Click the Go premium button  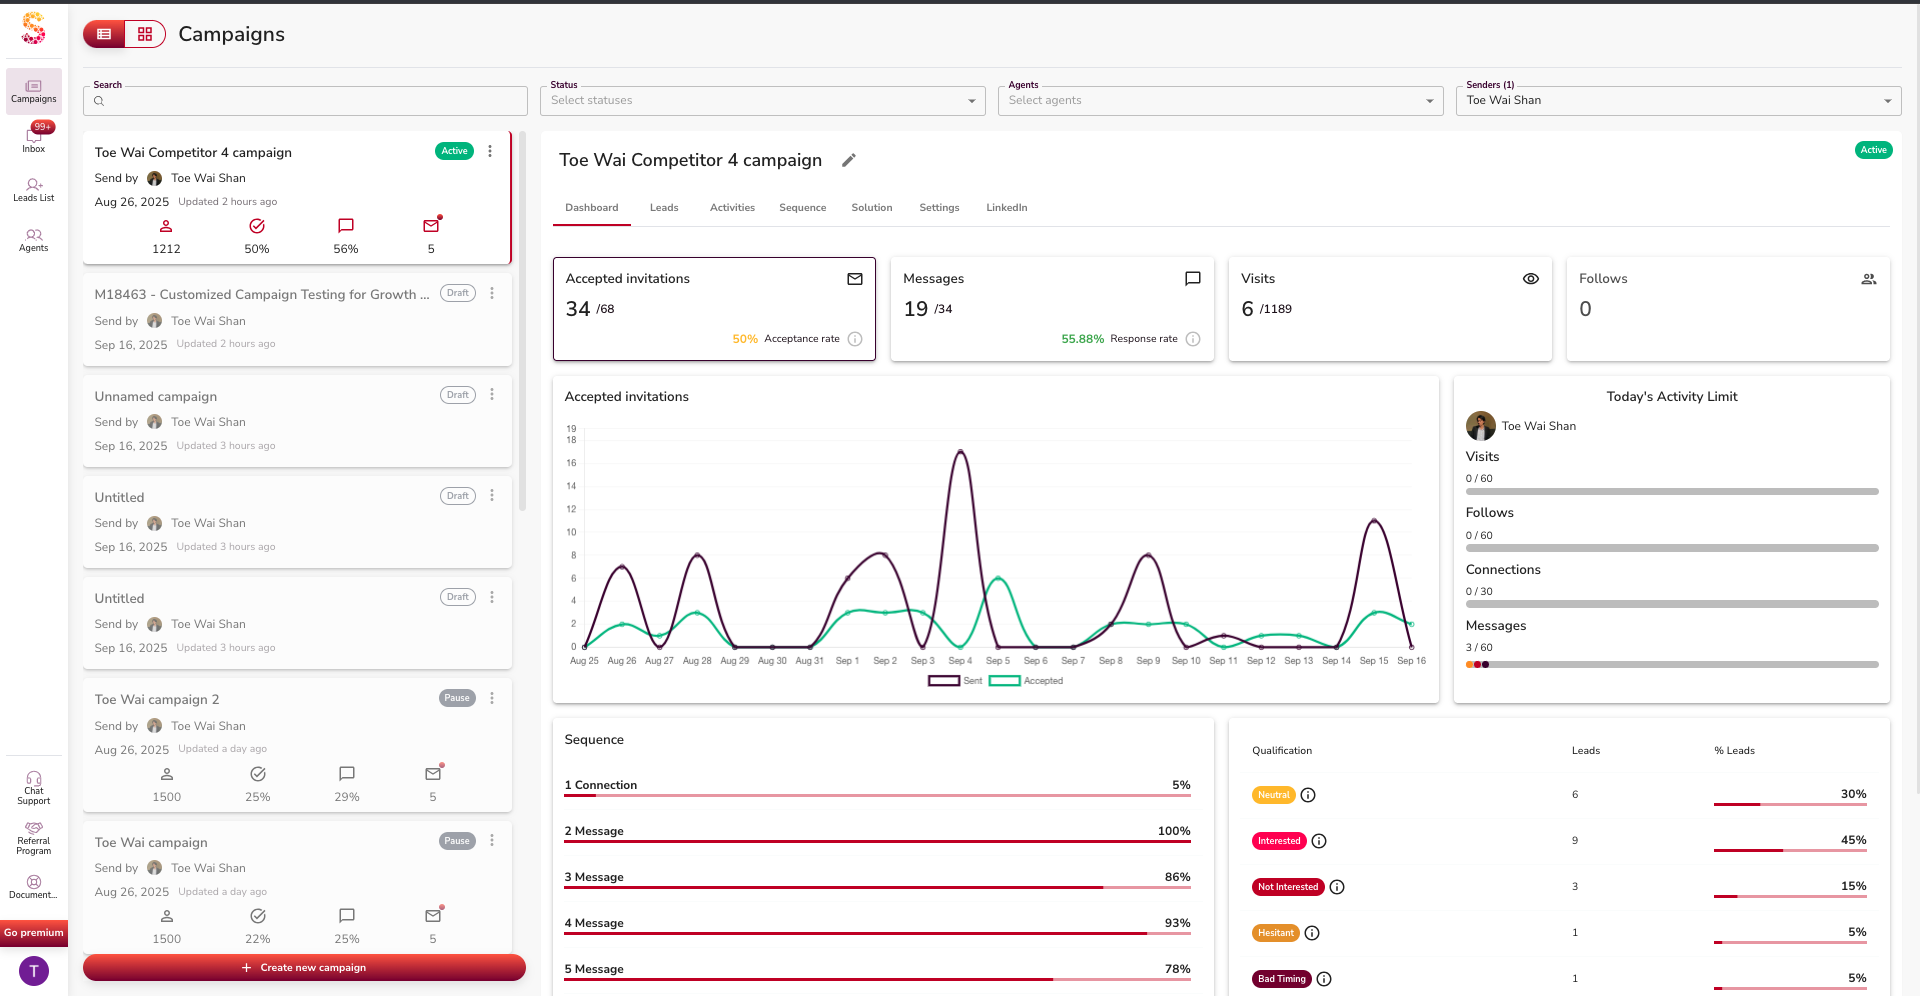pos(34,933)
